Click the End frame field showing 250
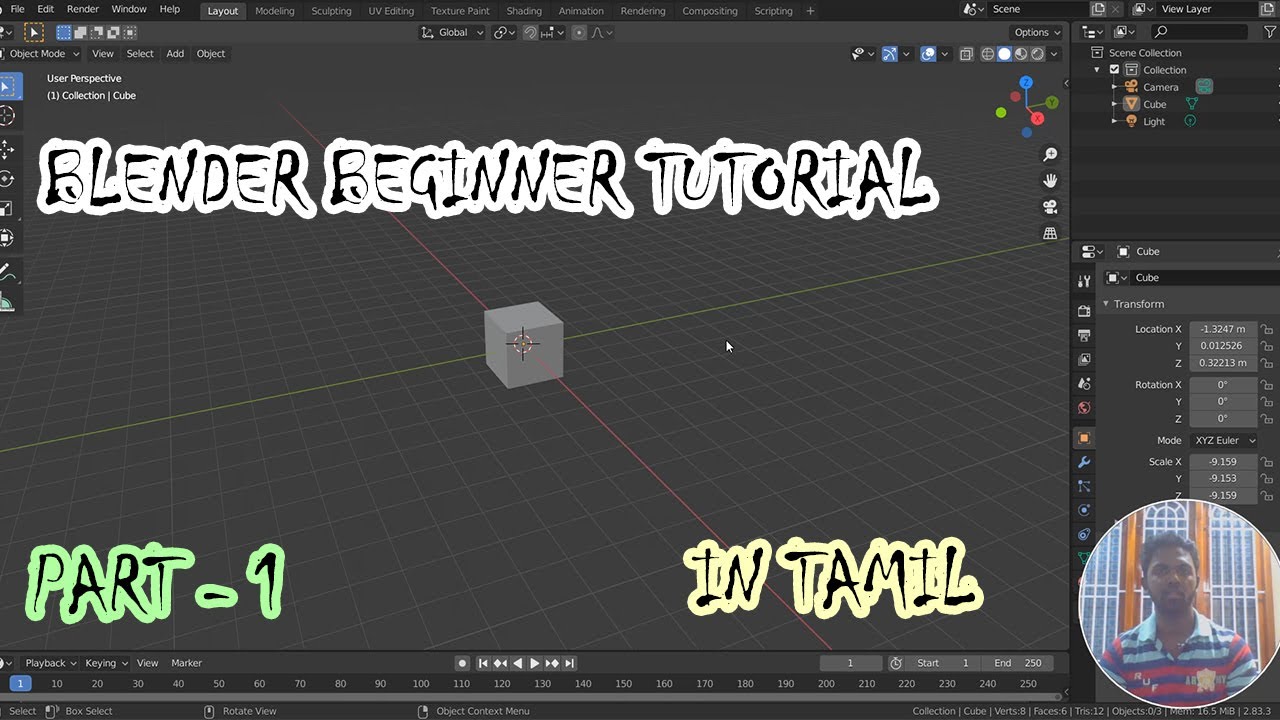Screen dimensions: 1280x720 pyautogui.click(x=1018, y=663)
